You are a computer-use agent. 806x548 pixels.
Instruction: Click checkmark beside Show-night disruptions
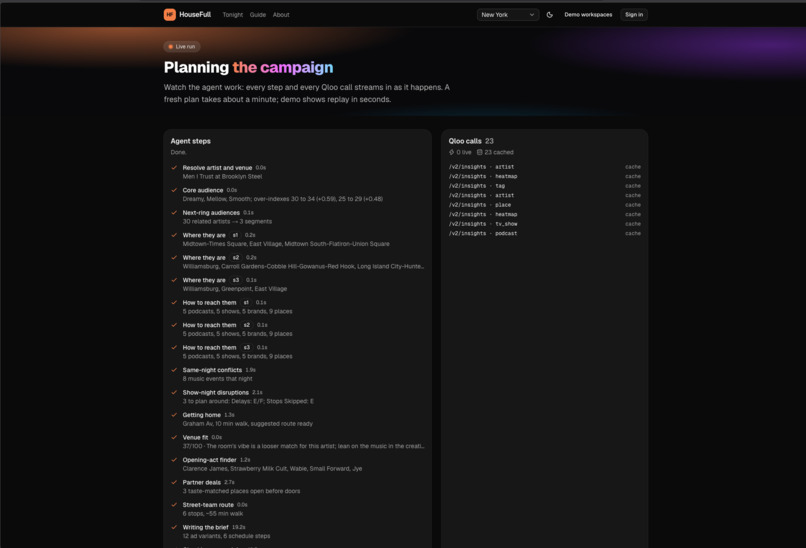(174, 392)
